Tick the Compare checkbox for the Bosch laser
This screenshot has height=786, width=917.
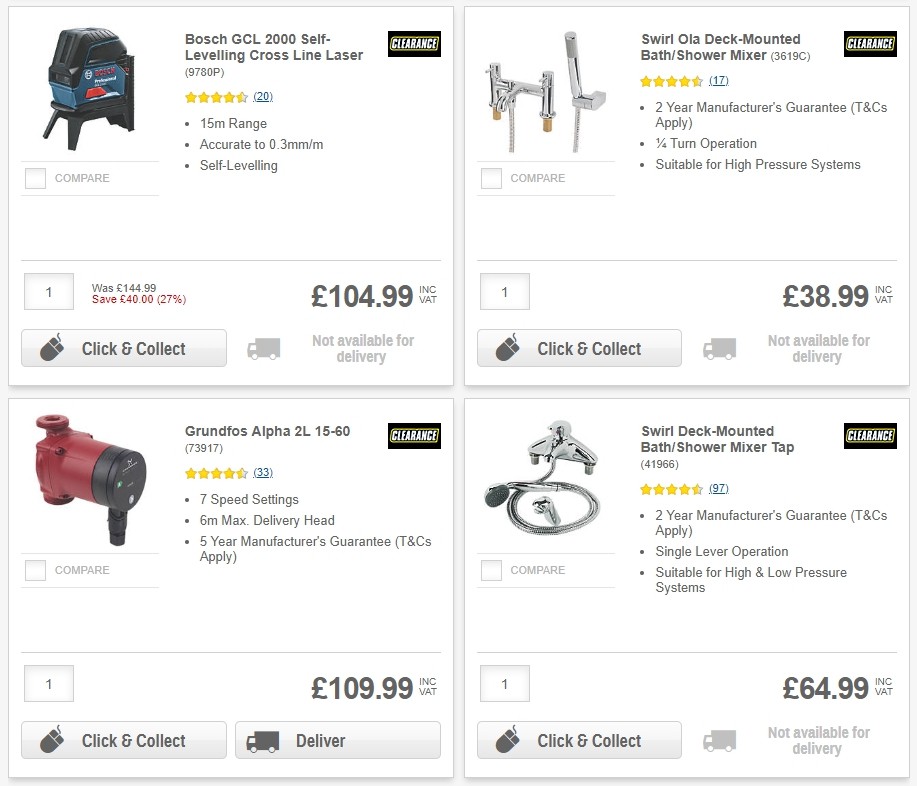[x=35, y=178]
